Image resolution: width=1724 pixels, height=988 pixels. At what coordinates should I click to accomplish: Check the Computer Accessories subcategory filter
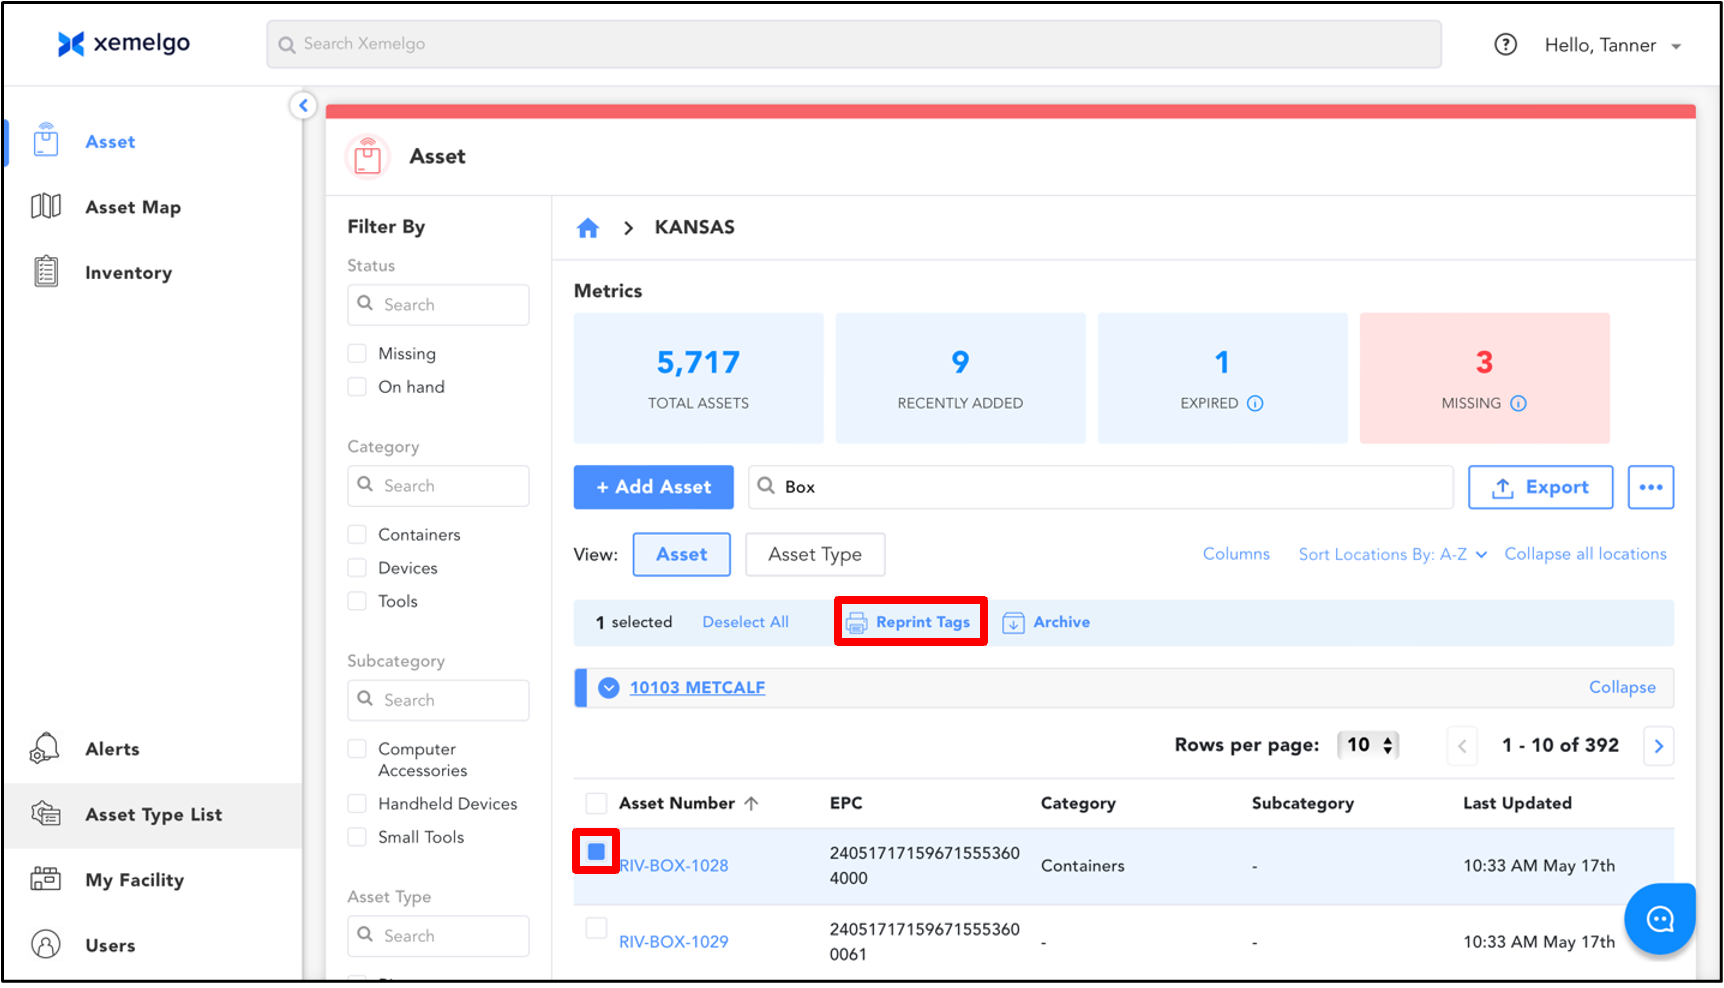pyautogui.click(x=357, y=748)
